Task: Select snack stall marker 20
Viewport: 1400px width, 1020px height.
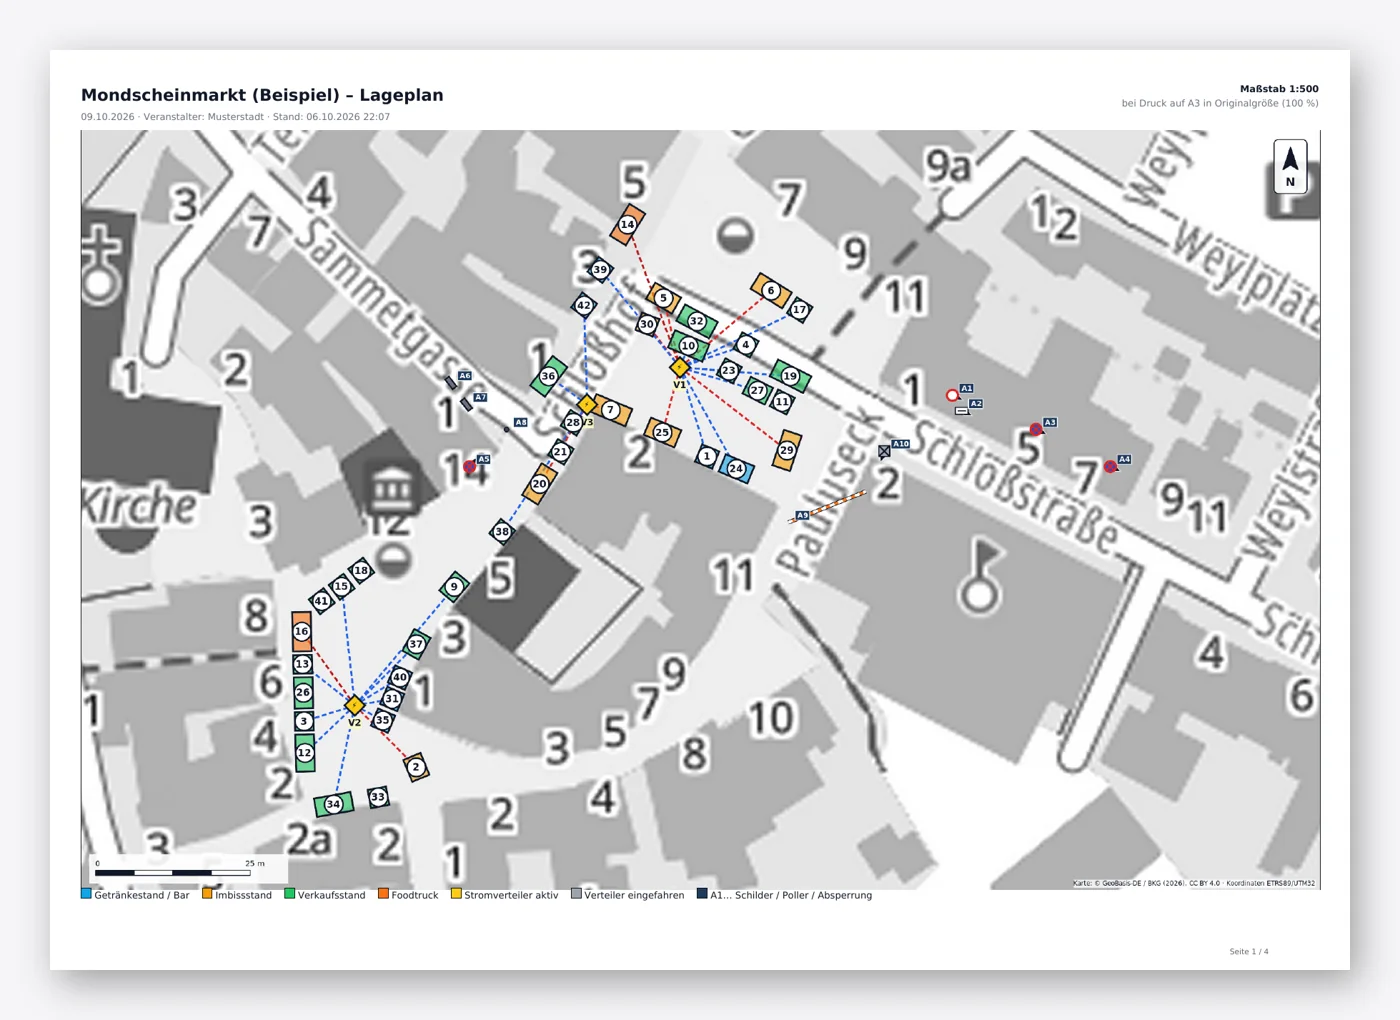Action: (539, 484)
